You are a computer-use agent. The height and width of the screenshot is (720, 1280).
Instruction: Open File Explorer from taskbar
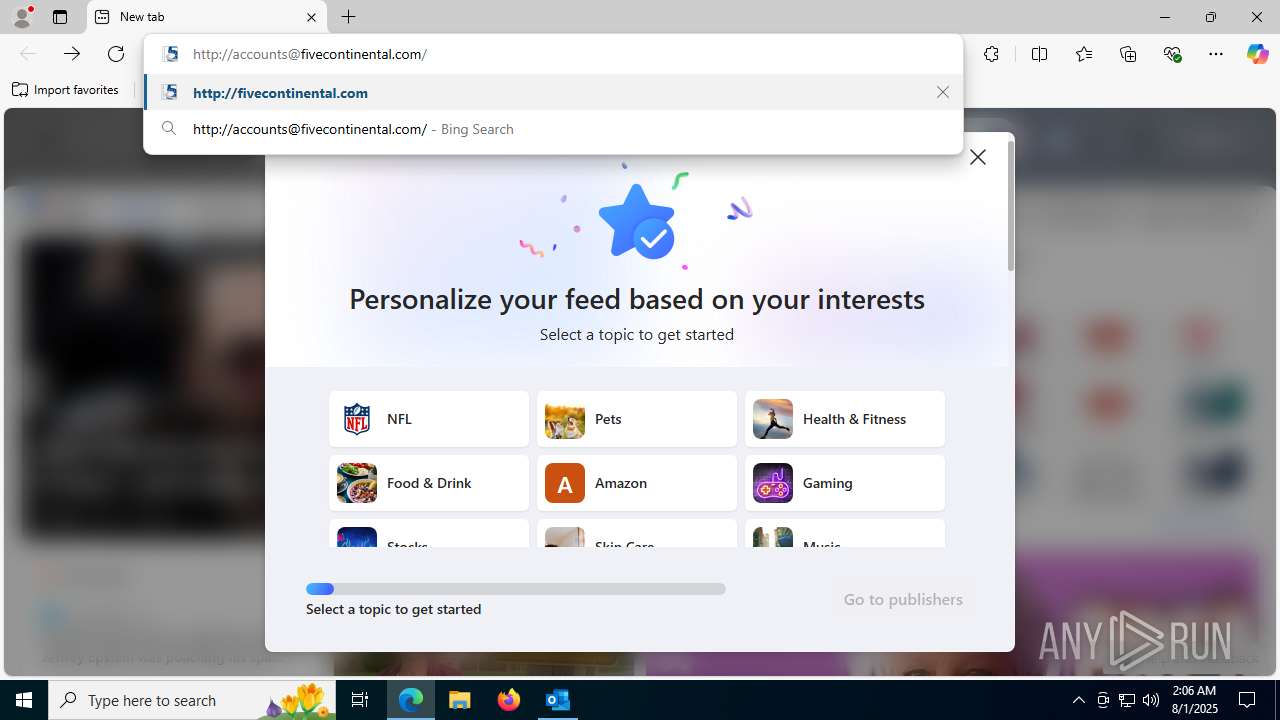[x=460, y=700]
